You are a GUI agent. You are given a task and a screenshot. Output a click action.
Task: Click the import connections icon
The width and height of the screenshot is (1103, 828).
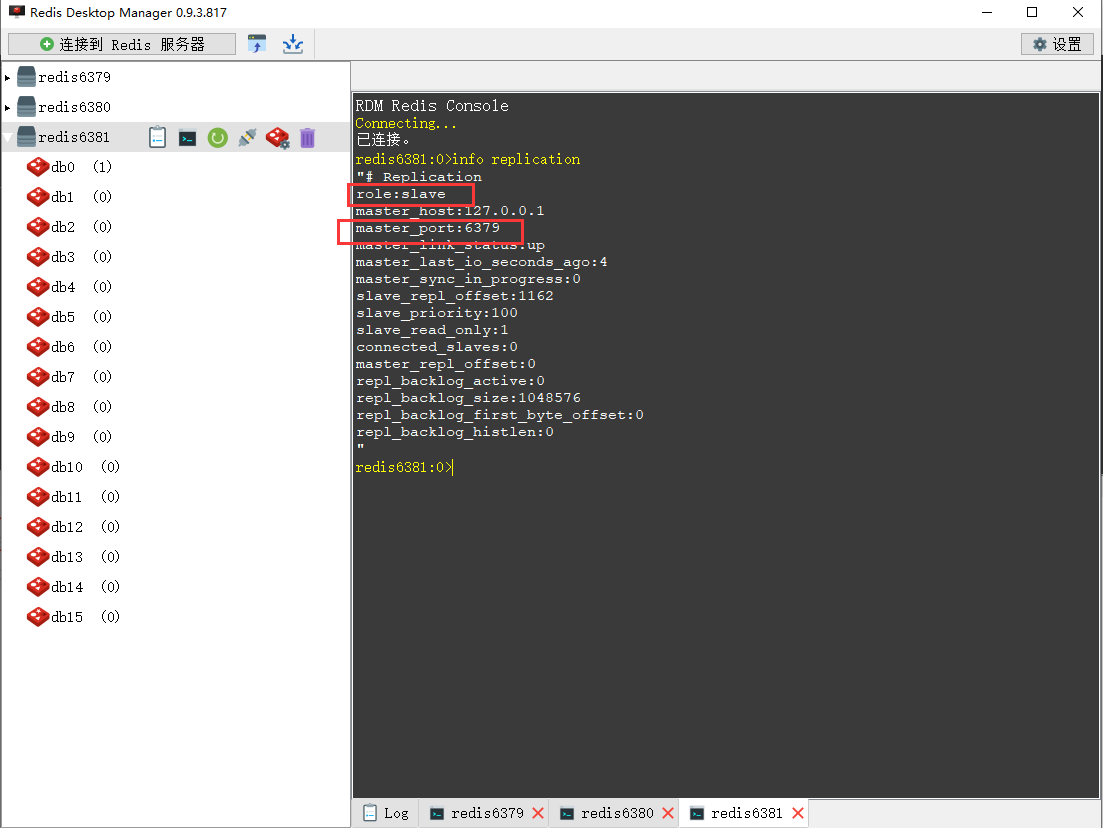[257, 44]
